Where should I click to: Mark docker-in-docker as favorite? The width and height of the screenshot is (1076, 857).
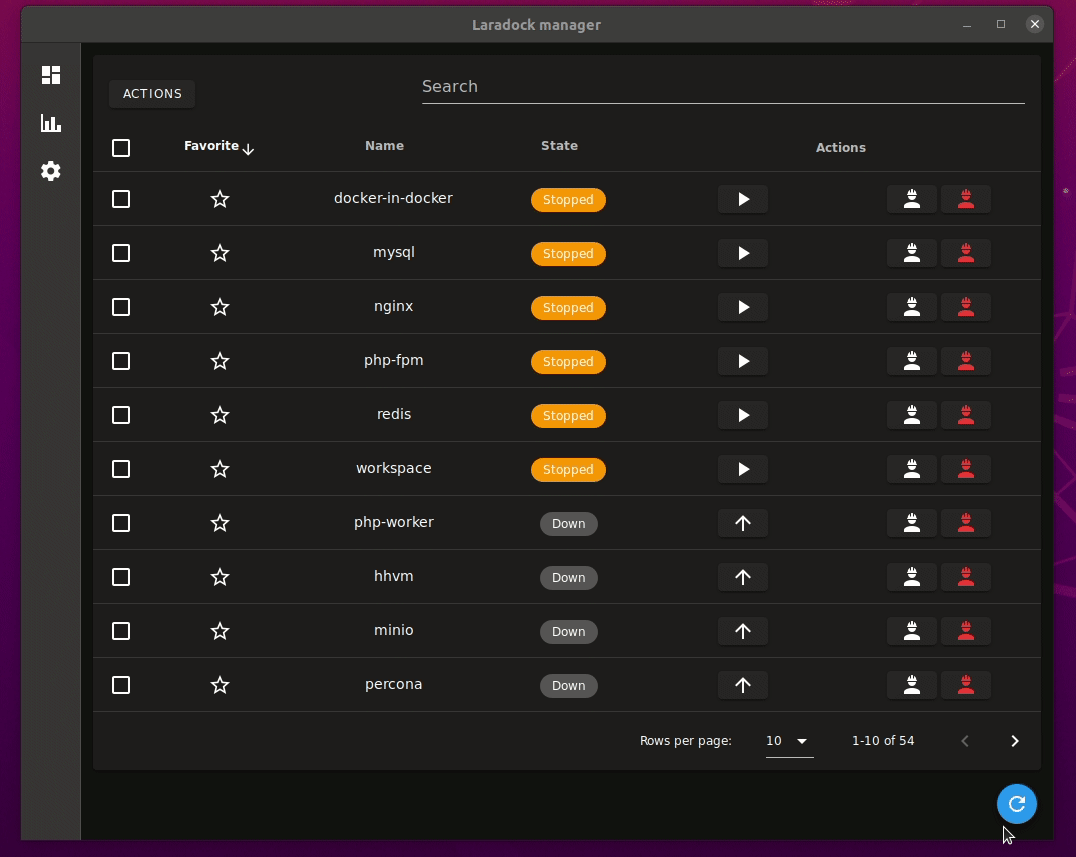[x=220, y=199]
